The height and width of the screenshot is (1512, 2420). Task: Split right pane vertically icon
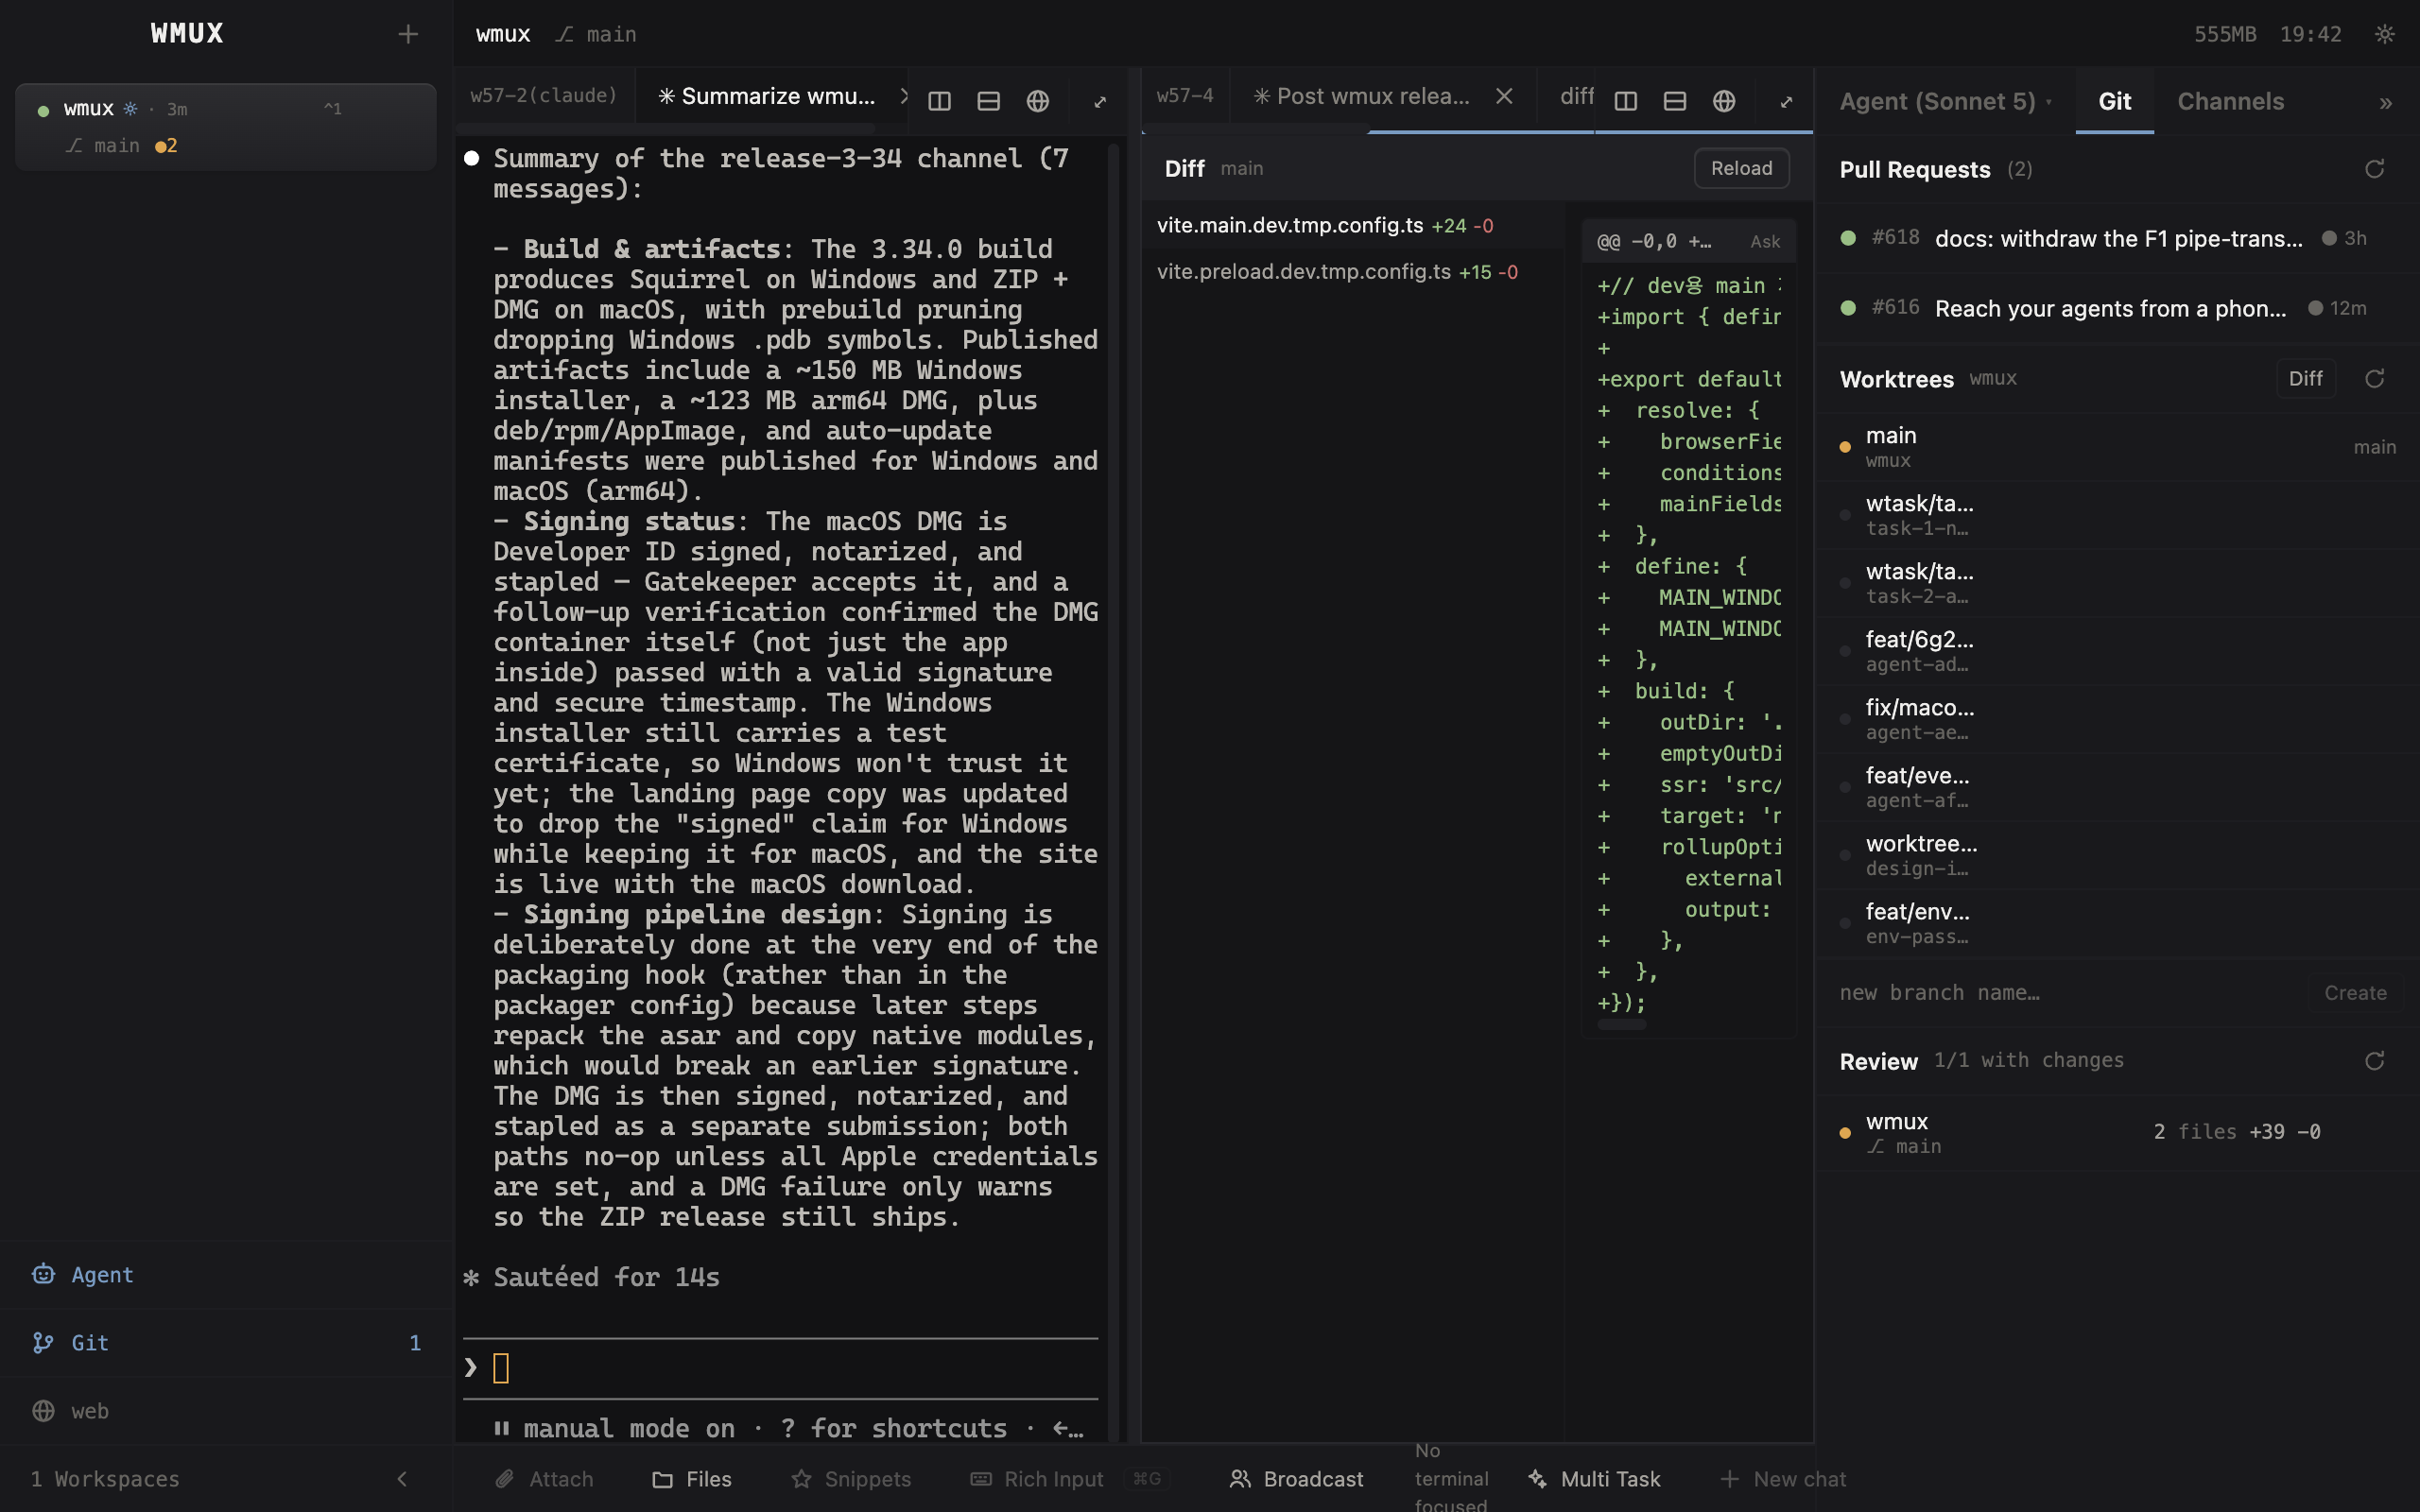coord(1626,101)
